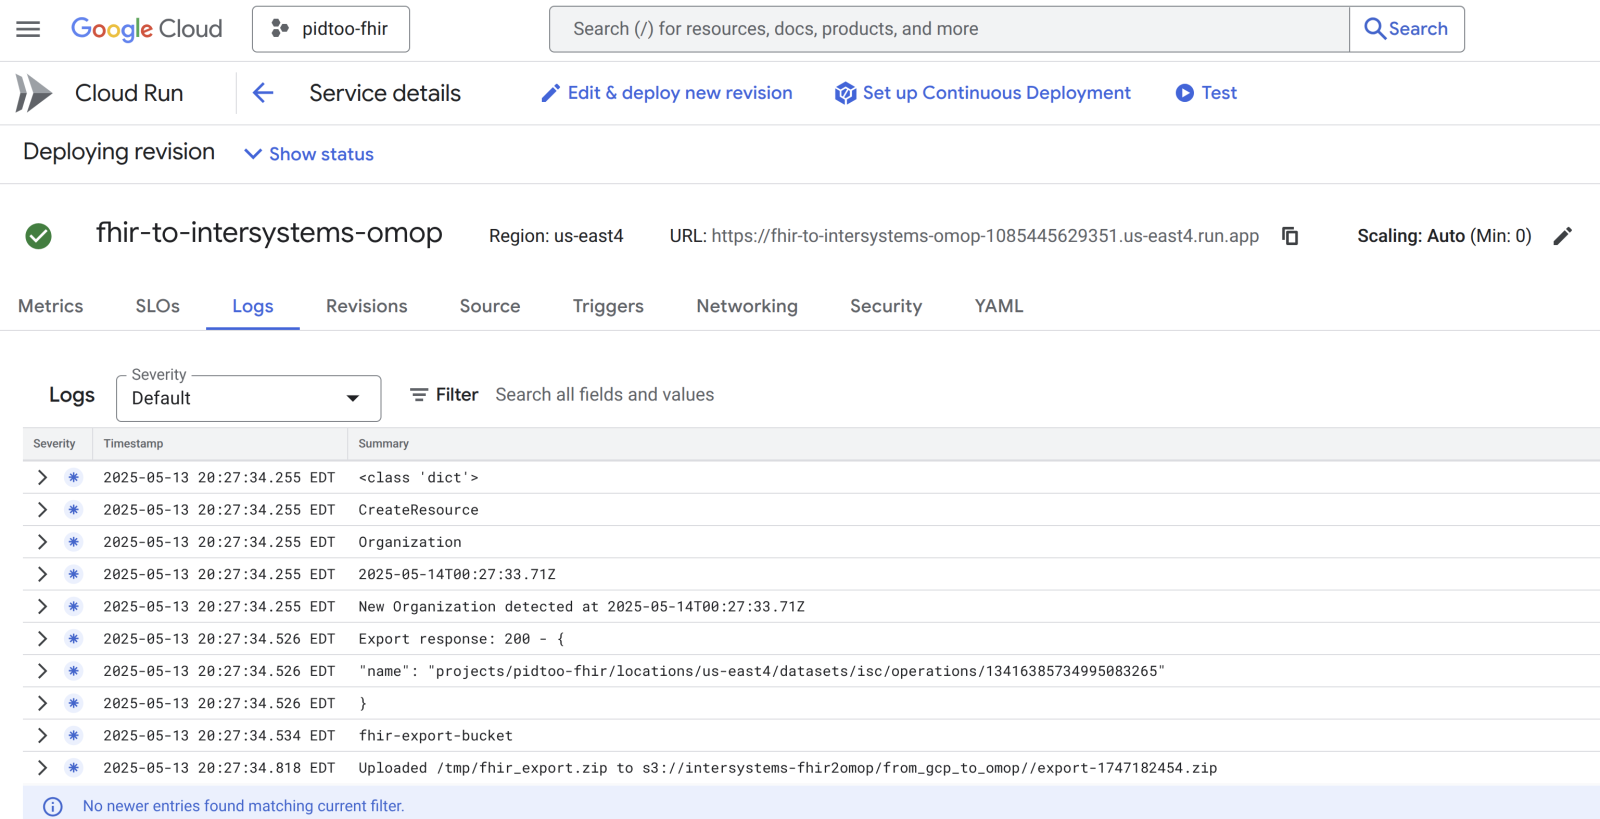Expand the fhir-export-bucket log entry
This screenshot has width=1600, height=819.
(42, 736)
